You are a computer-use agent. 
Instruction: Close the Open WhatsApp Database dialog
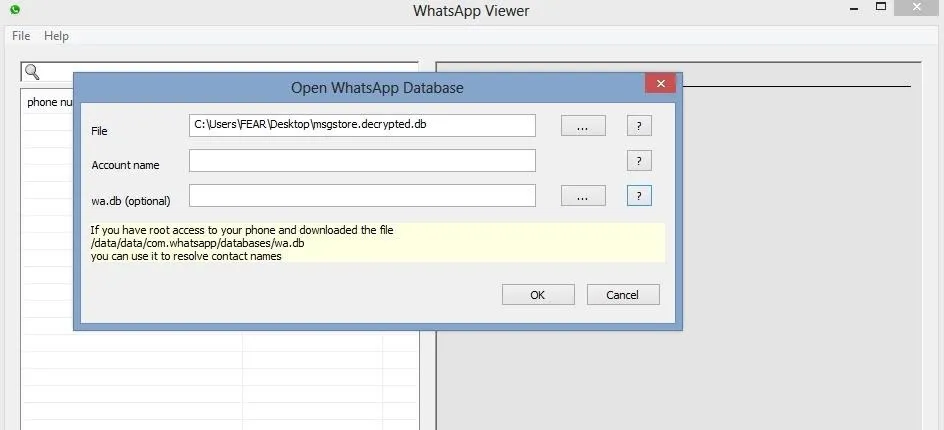click(660, 84)
